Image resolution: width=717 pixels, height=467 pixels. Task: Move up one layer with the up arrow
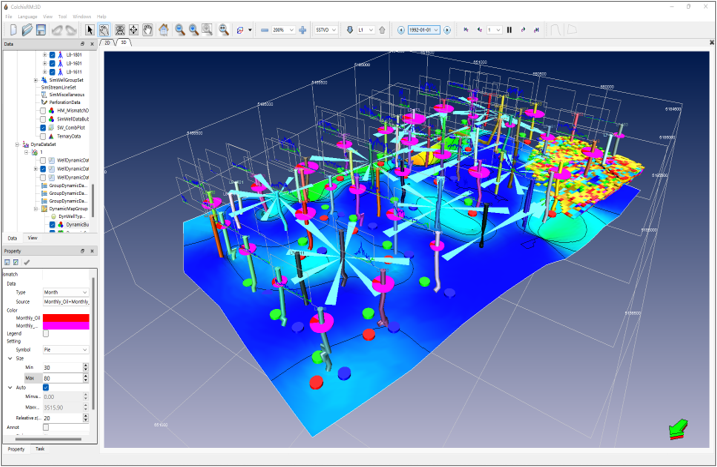pyautogui.click(x=382, y=30)
